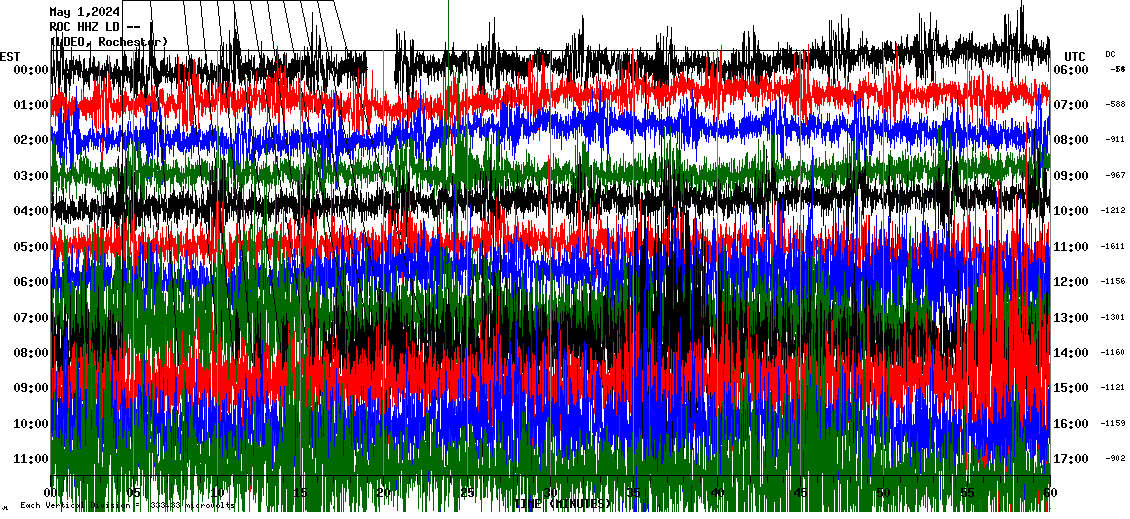Screen dimensions: 1130x519
Task: Click the 15 minute tick on time axis
Action: pos(300,493)
